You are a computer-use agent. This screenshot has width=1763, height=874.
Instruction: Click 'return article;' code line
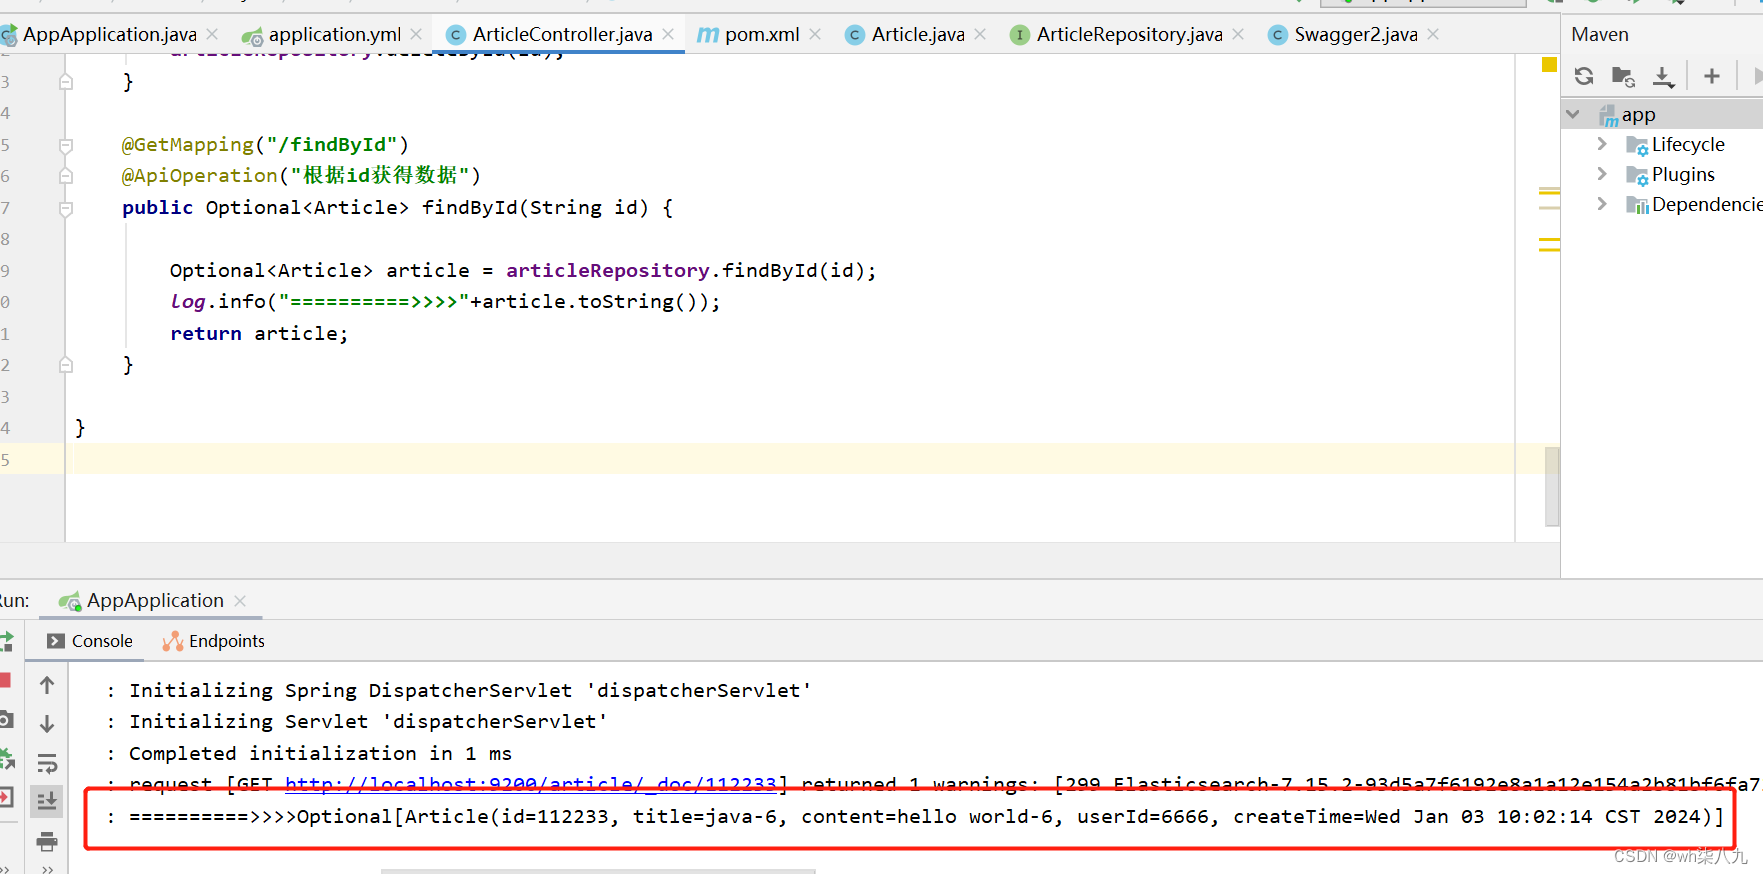point(259,333)
